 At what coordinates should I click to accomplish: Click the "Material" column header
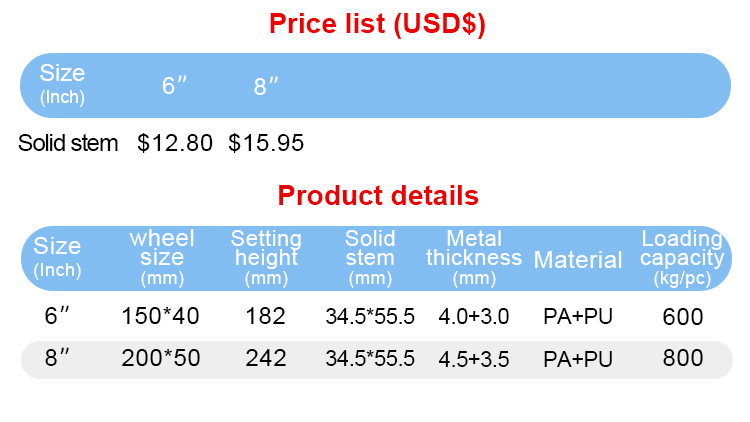578,260
